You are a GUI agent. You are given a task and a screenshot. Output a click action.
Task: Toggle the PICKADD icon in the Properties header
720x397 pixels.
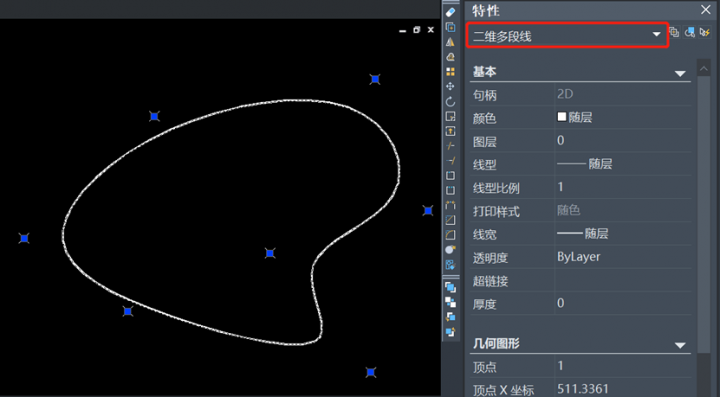674,32
